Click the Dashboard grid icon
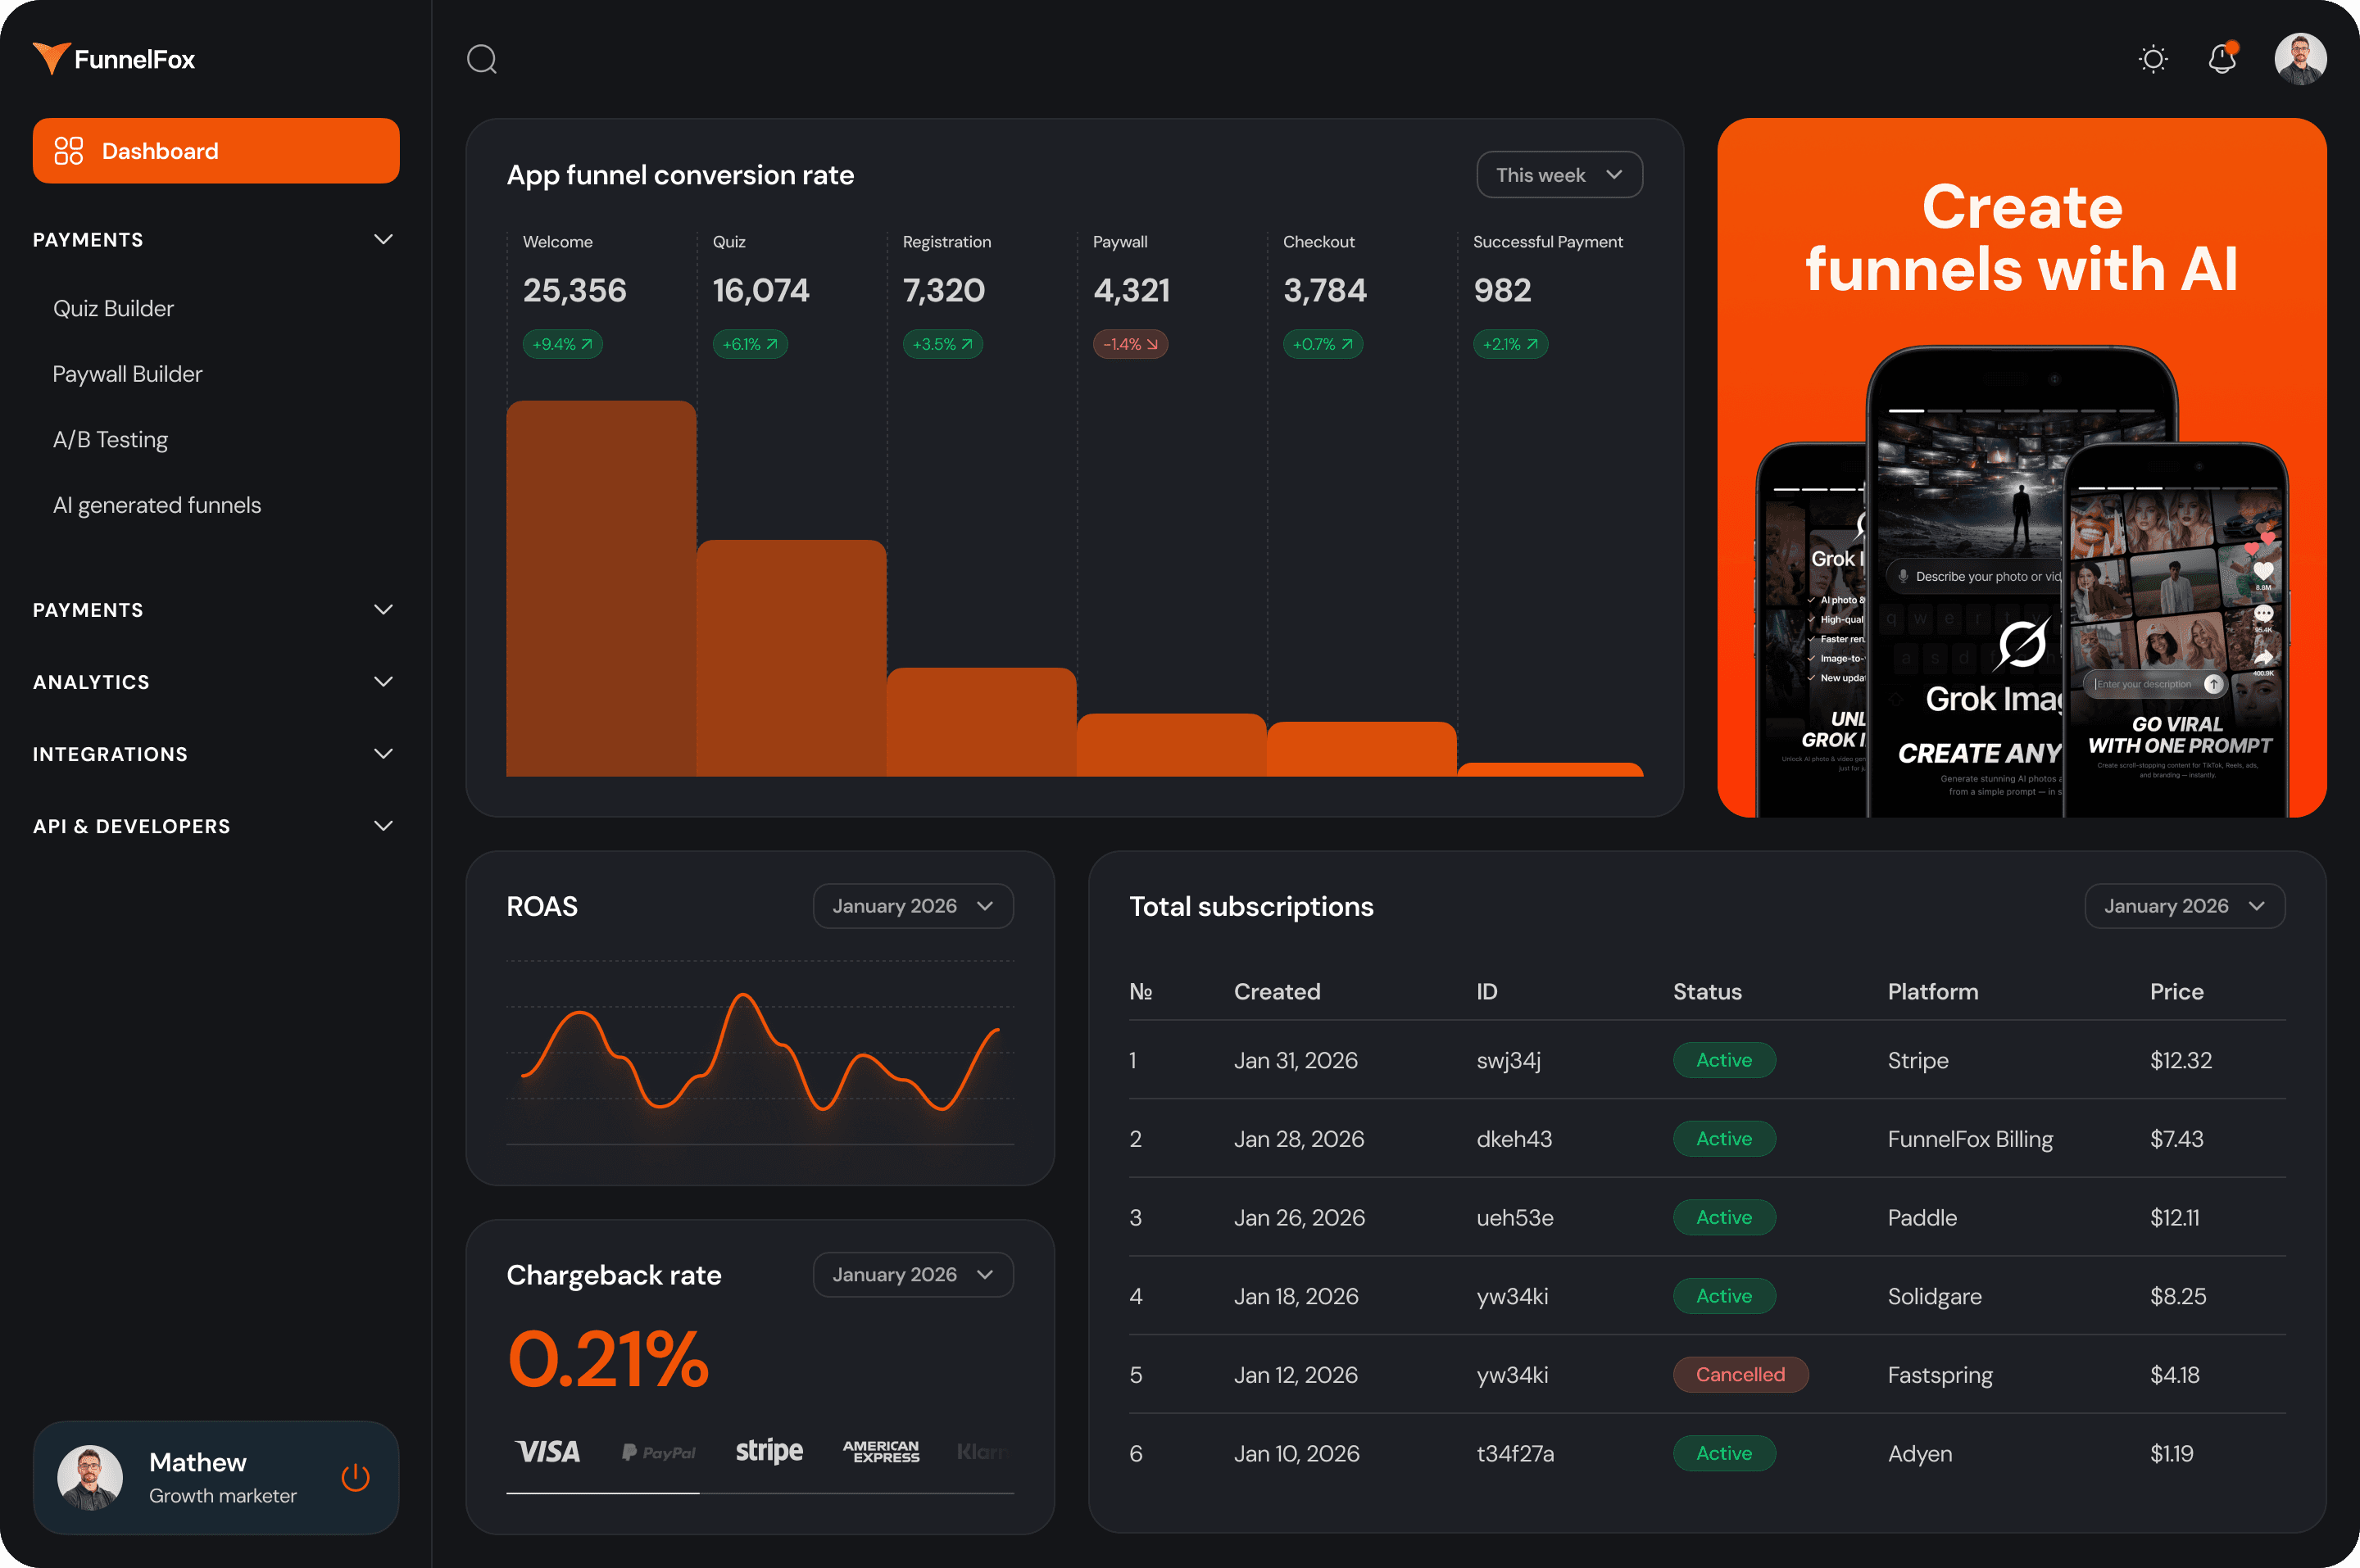The image size is (2360, 1568). point(68,151)
